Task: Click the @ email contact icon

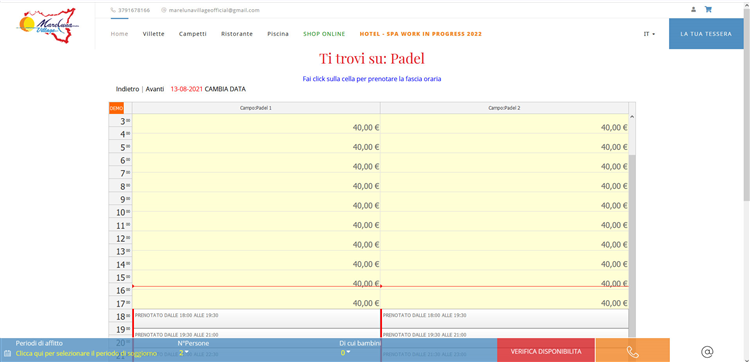Action: (x=707, y=352)
